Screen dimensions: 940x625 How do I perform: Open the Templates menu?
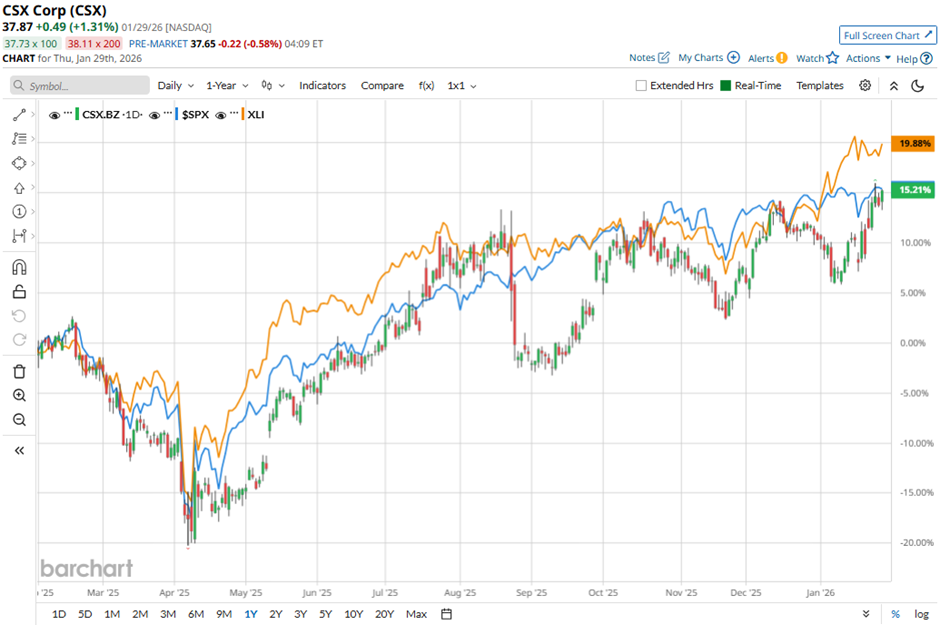[820, 86]
